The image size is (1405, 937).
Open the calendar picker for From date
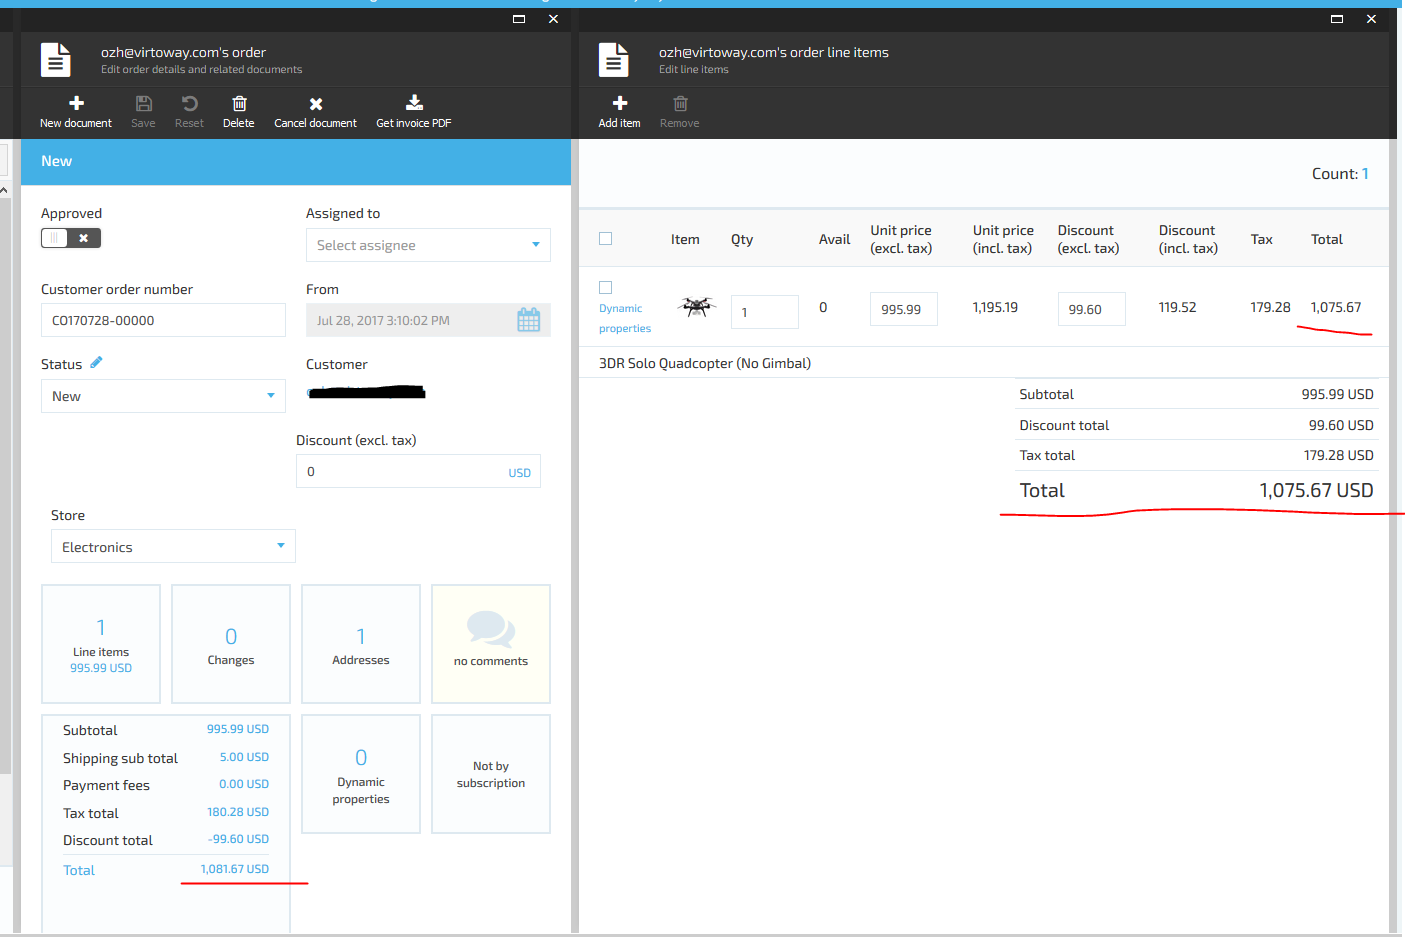tap(528, 320)
